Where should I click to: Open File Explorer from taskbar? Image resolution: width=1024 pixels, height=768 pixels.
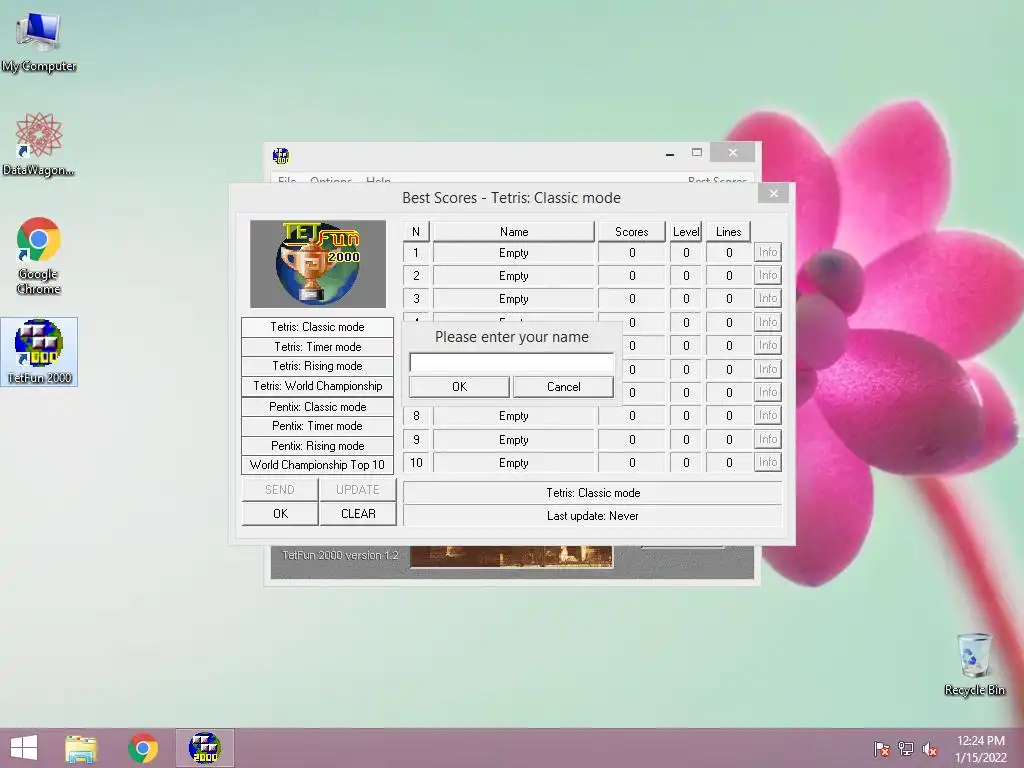click(x=81, y=748)
